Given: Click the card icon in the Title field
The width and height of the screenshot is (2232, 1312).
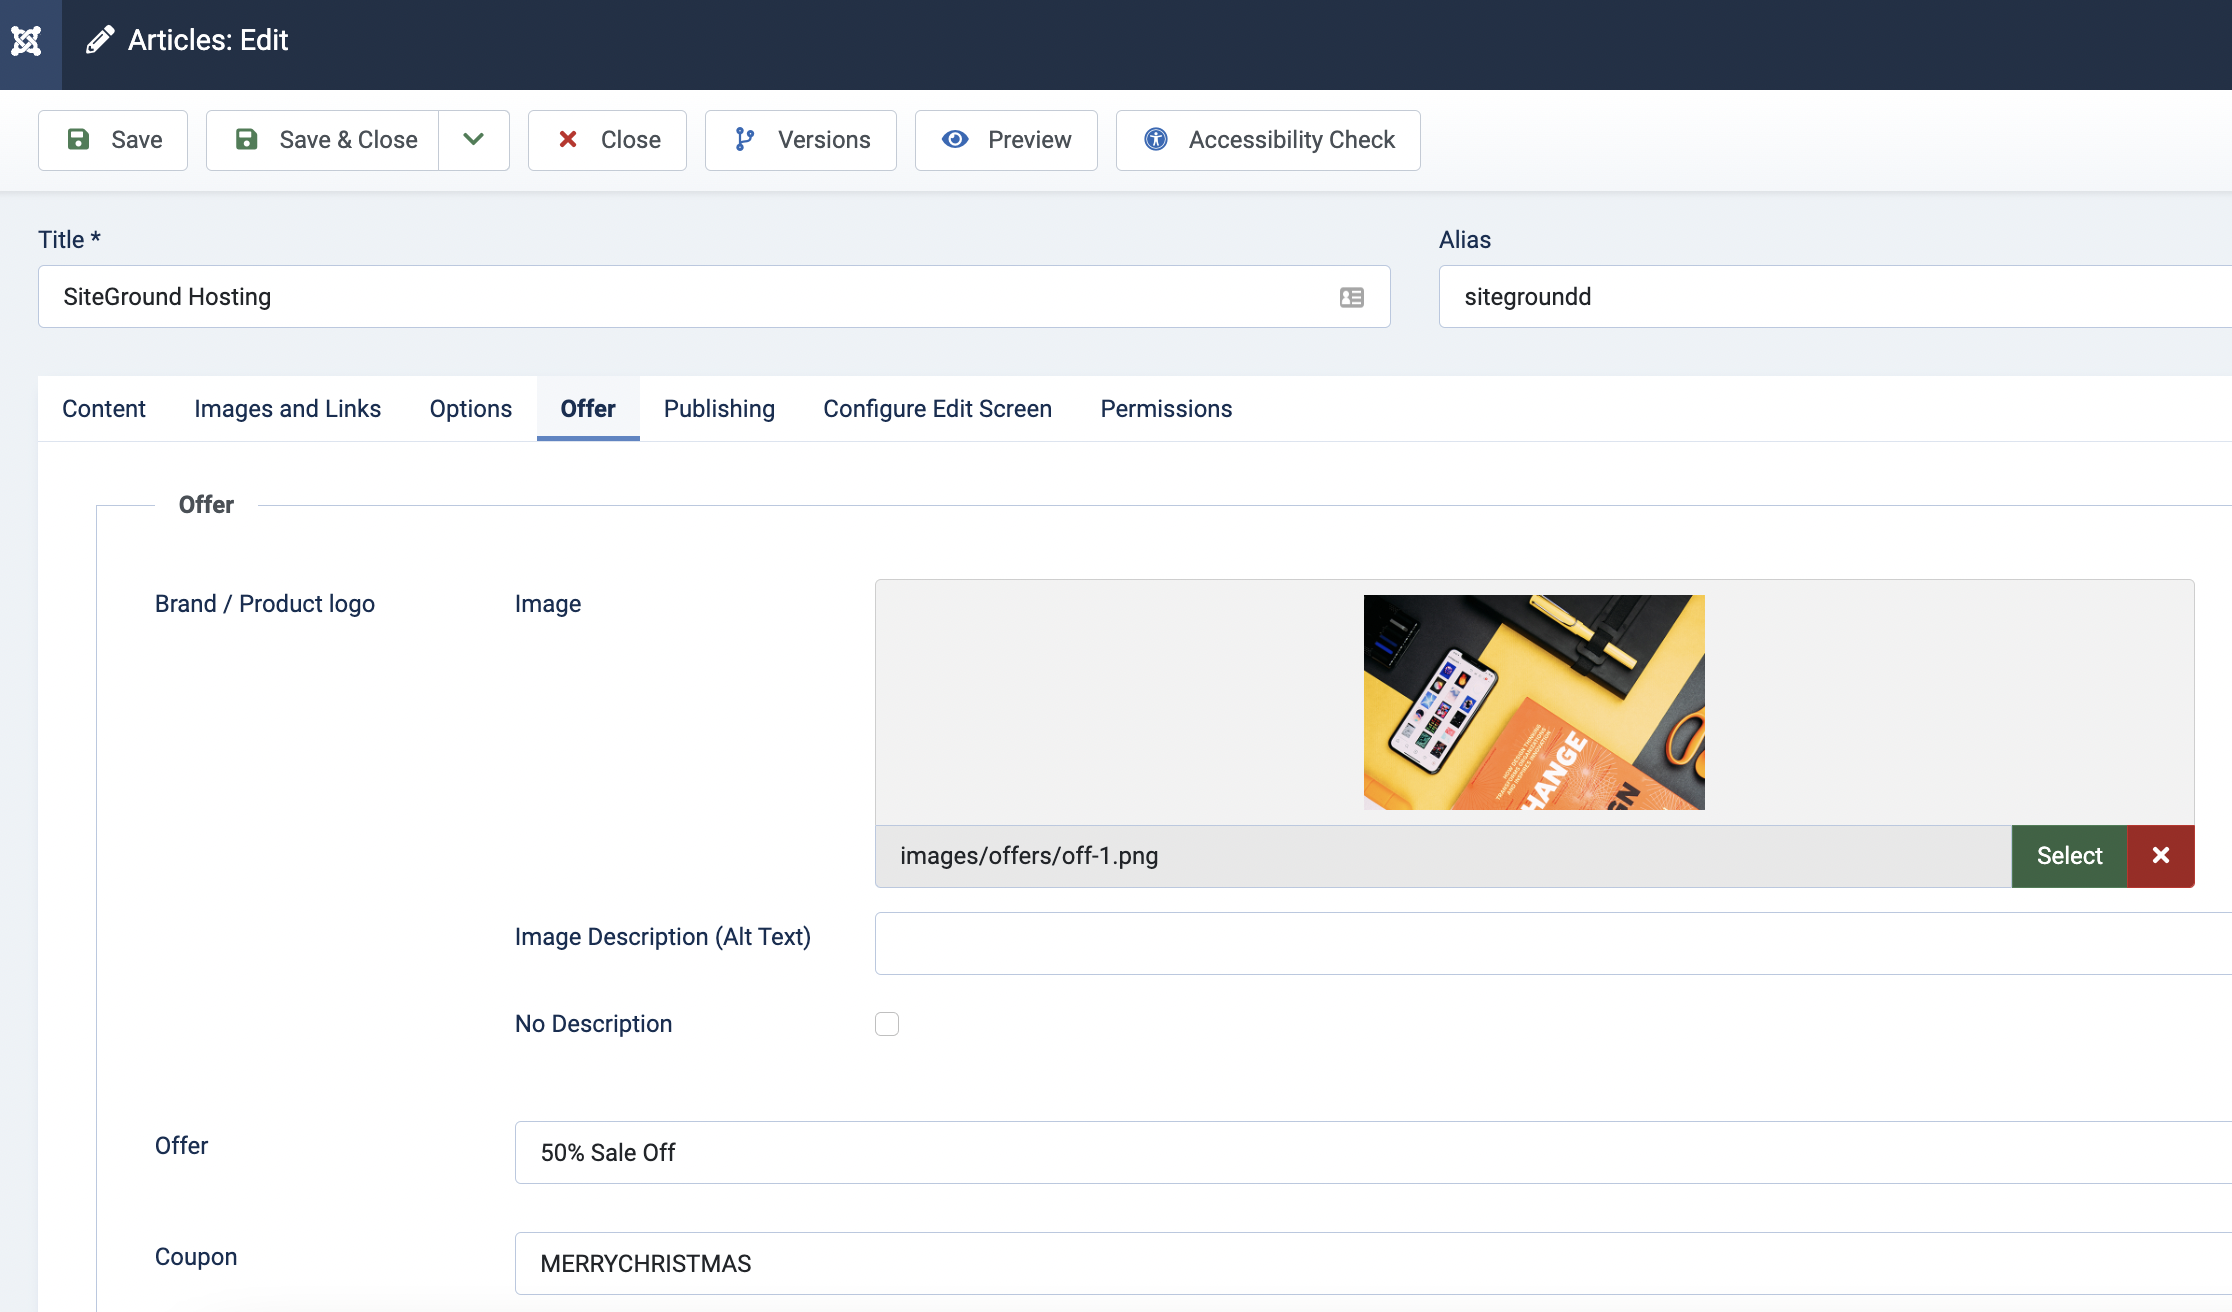Looking at the screenshot, I should [x=1351, y=297].
